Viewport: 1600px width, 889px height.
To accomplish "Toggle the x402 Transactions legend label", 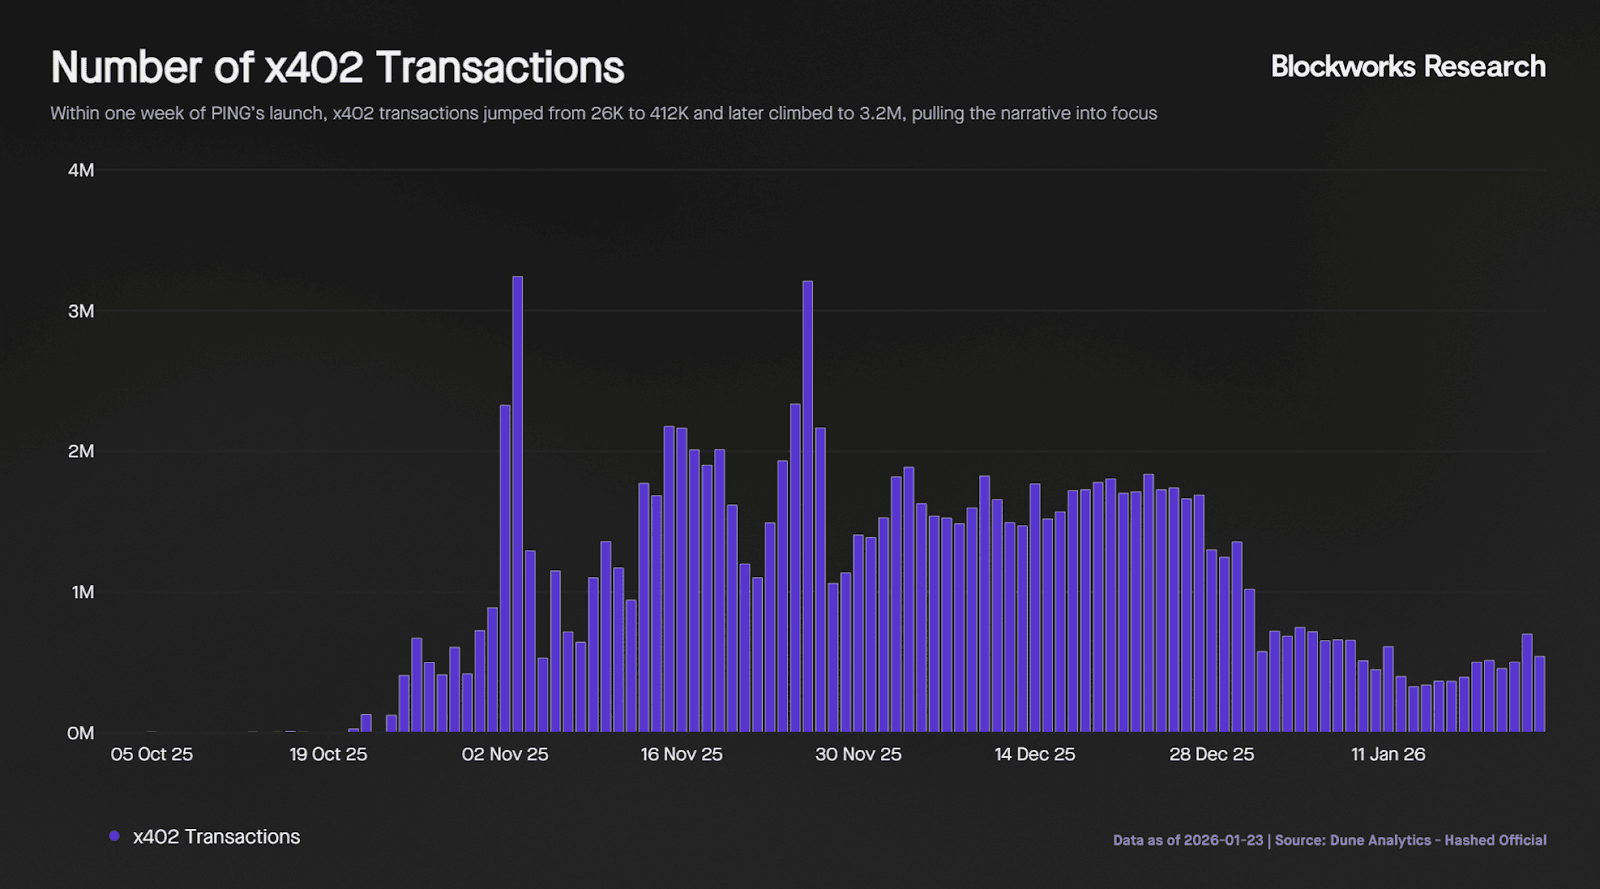I will [x=216, y=837].
